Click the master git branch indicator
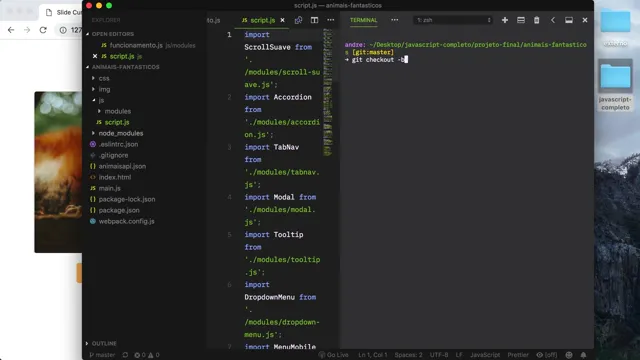Screen dimensions: 640x360 [102, 355]
